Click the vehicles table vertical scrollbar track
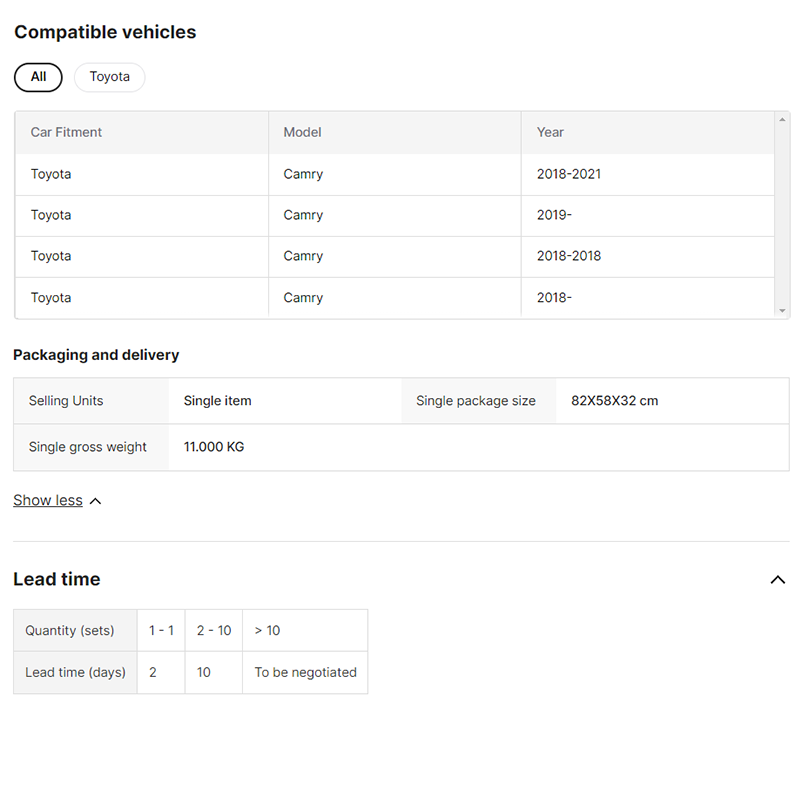The height and width of the screenshot is (800, 800). coord(782,215)
